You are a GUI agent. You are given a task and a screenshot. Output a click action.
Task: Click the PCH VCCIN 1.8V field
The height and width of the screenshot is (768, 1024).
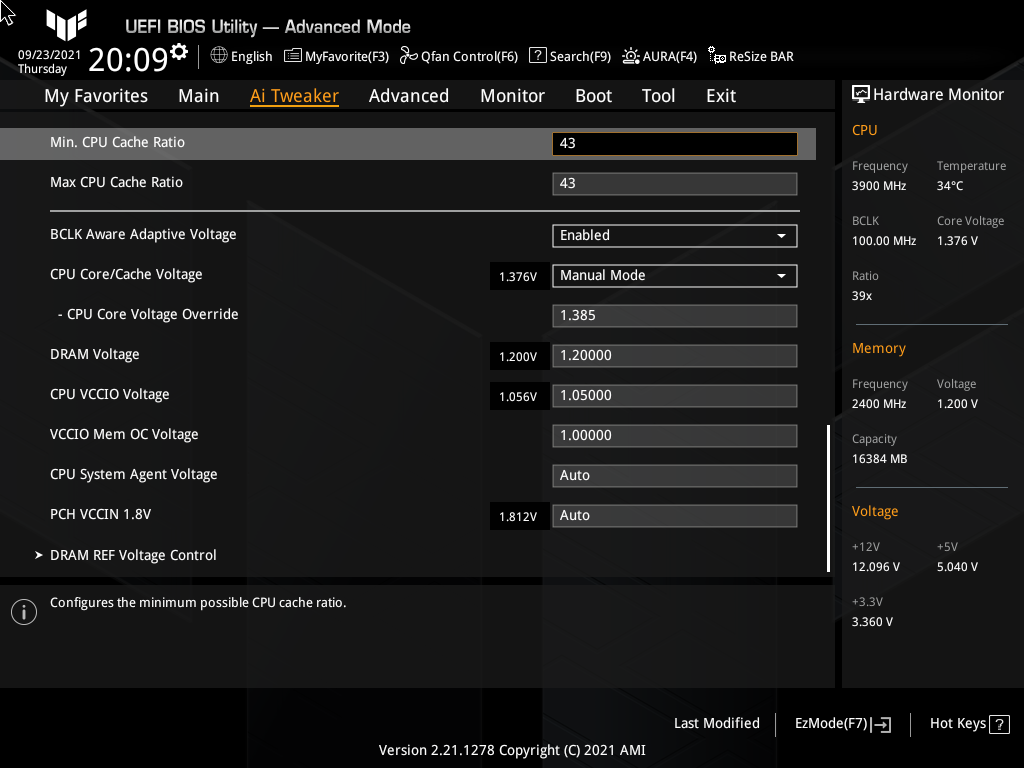pyautogui.click(x=675, y=516)
